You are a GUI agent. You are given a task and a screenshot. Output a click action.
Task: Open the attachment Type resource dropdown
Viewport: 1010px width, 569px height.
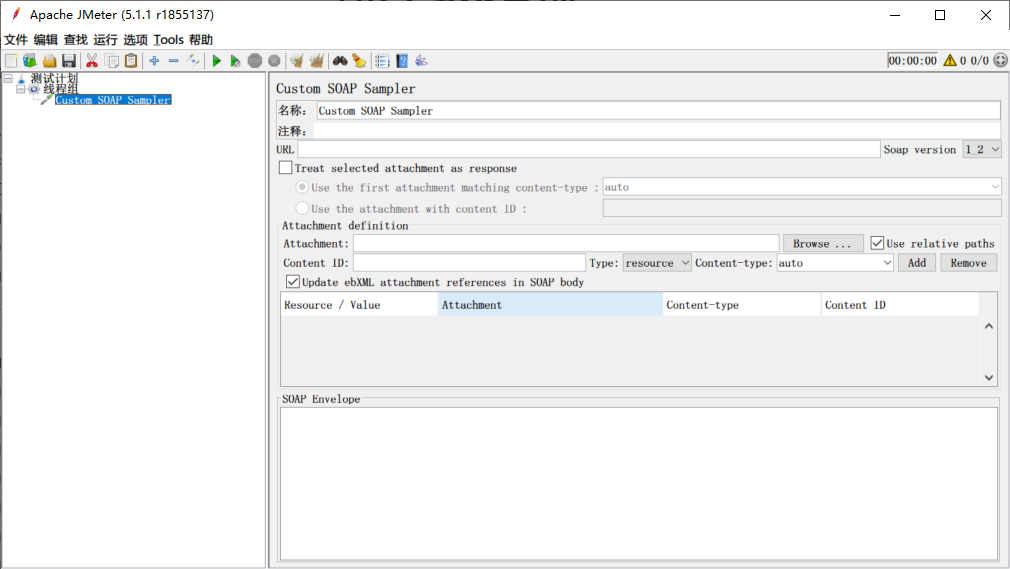click(657, 263)
